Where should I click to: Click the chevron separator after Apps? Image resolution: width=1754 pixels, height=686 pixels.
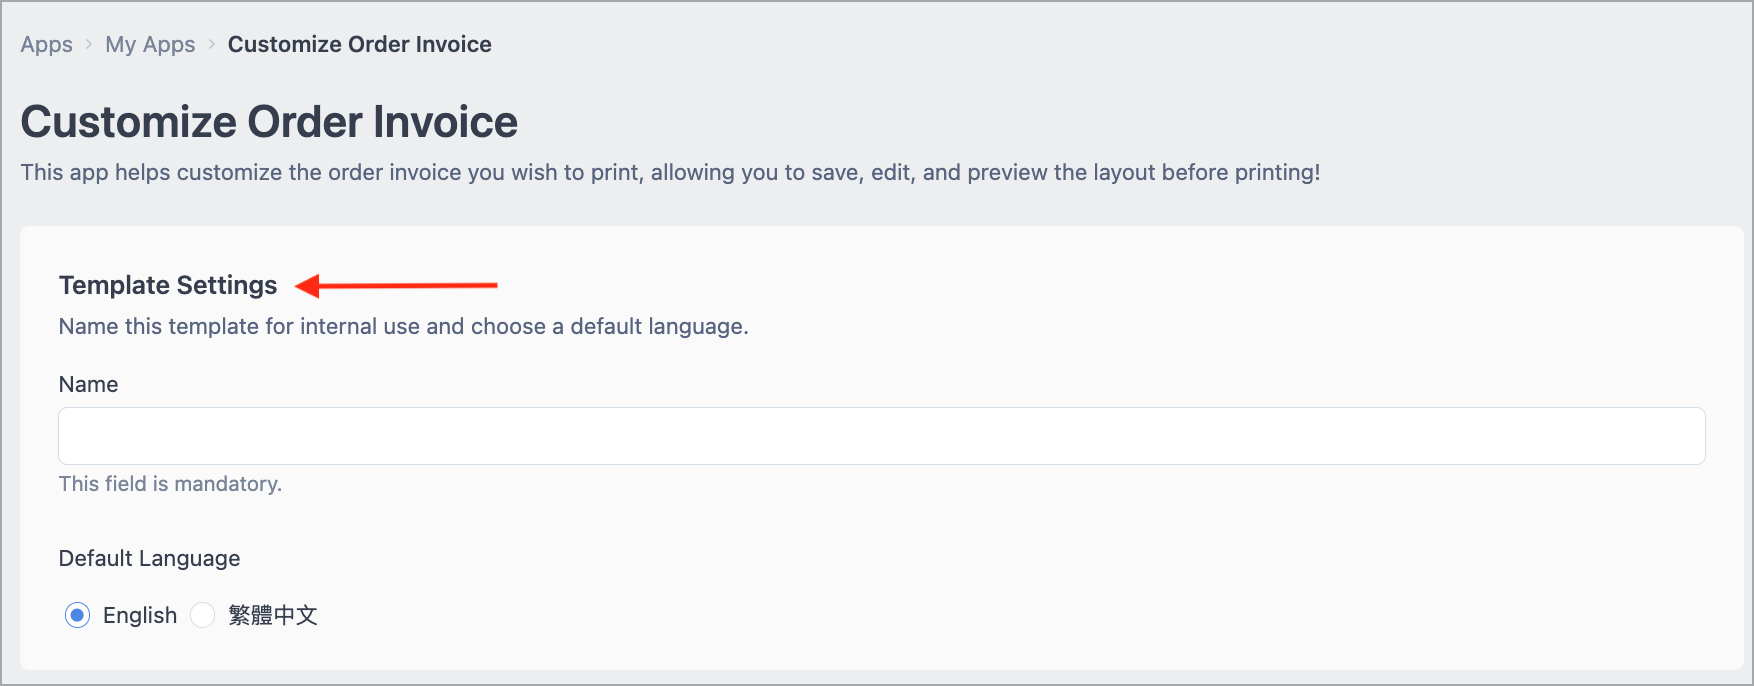point(89,44)
